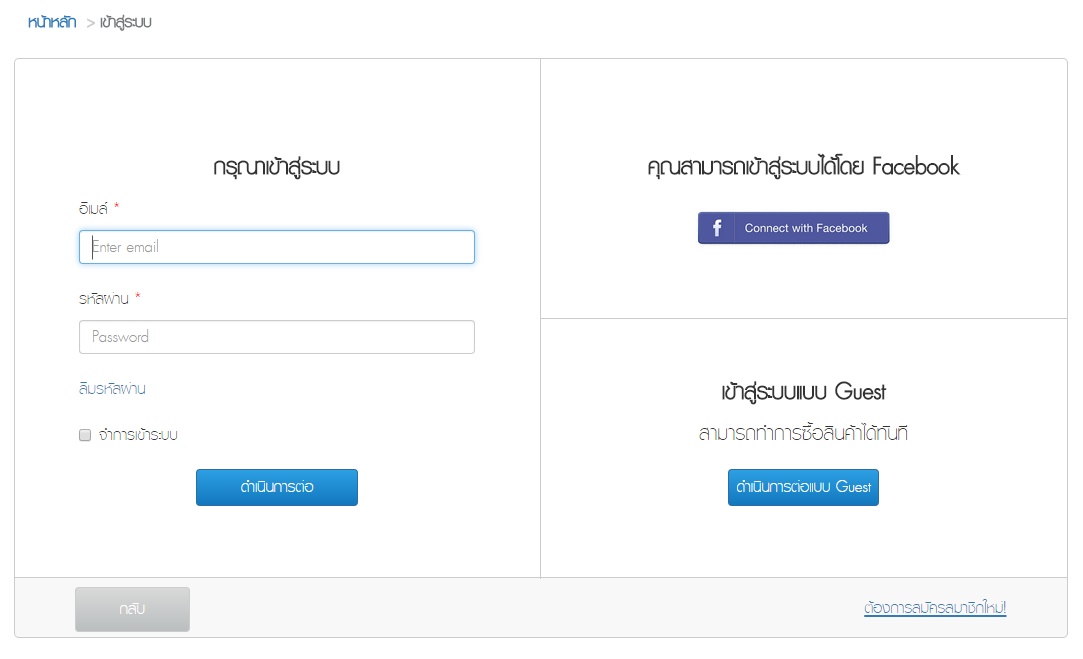Viewport: 1083px width, 659px height.
Task: Click the red asterisk beside อีเมล์
Action: coord(116,207)
